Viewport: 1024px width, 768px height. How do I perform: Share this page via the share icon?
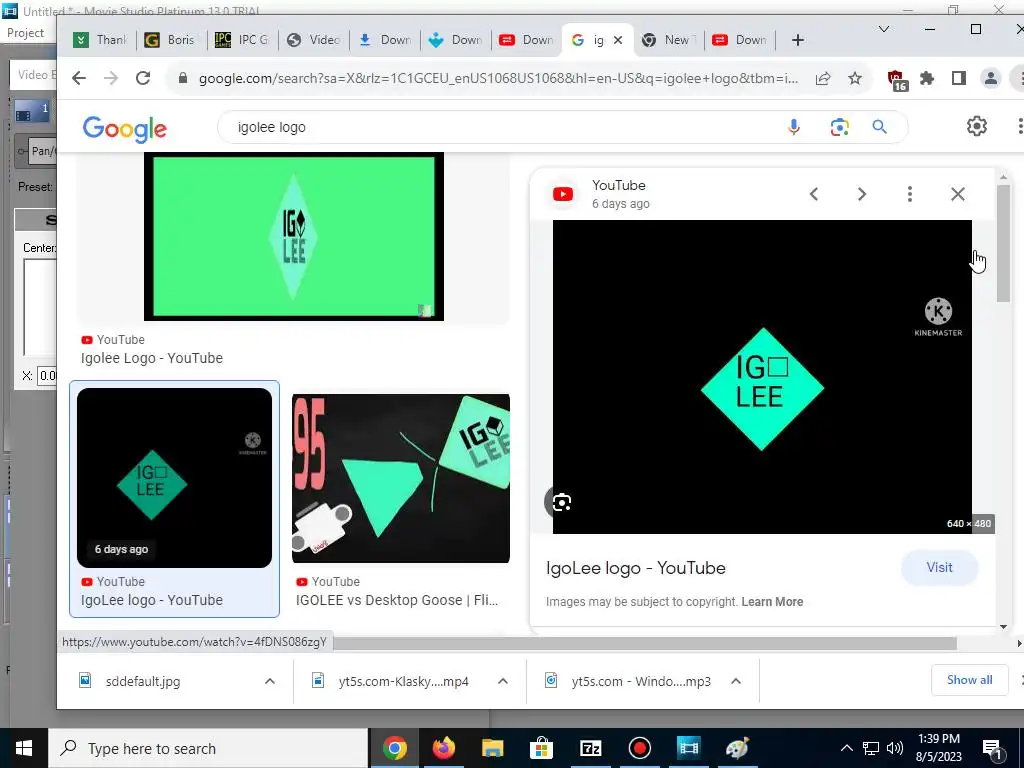click(x=823, y=78)
